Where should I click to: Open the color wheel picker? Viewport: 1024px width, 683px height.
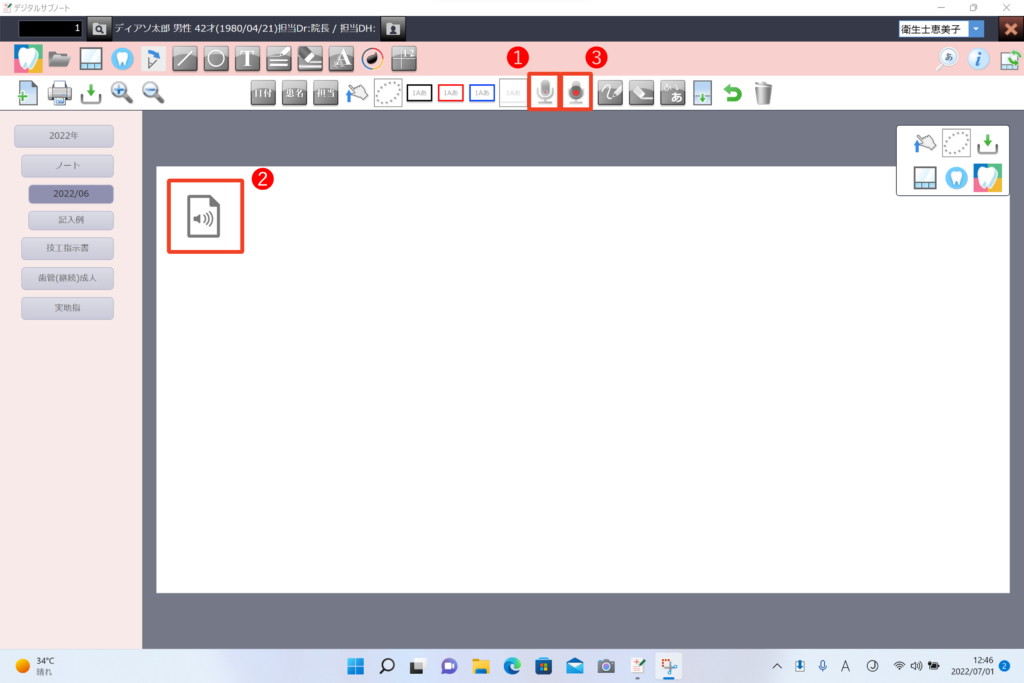tap(373, 58)
